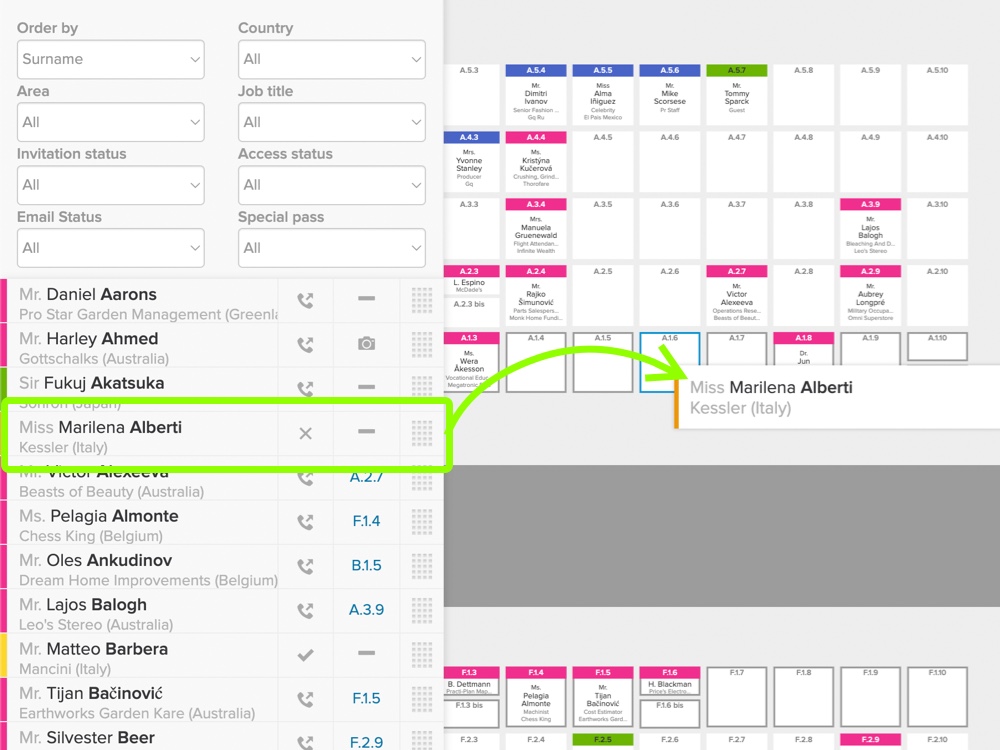This screenshot has width=1000, height=750.
Task: Click seat link A.3.9 for Lajos Balogh
Action: coord(366,610)
